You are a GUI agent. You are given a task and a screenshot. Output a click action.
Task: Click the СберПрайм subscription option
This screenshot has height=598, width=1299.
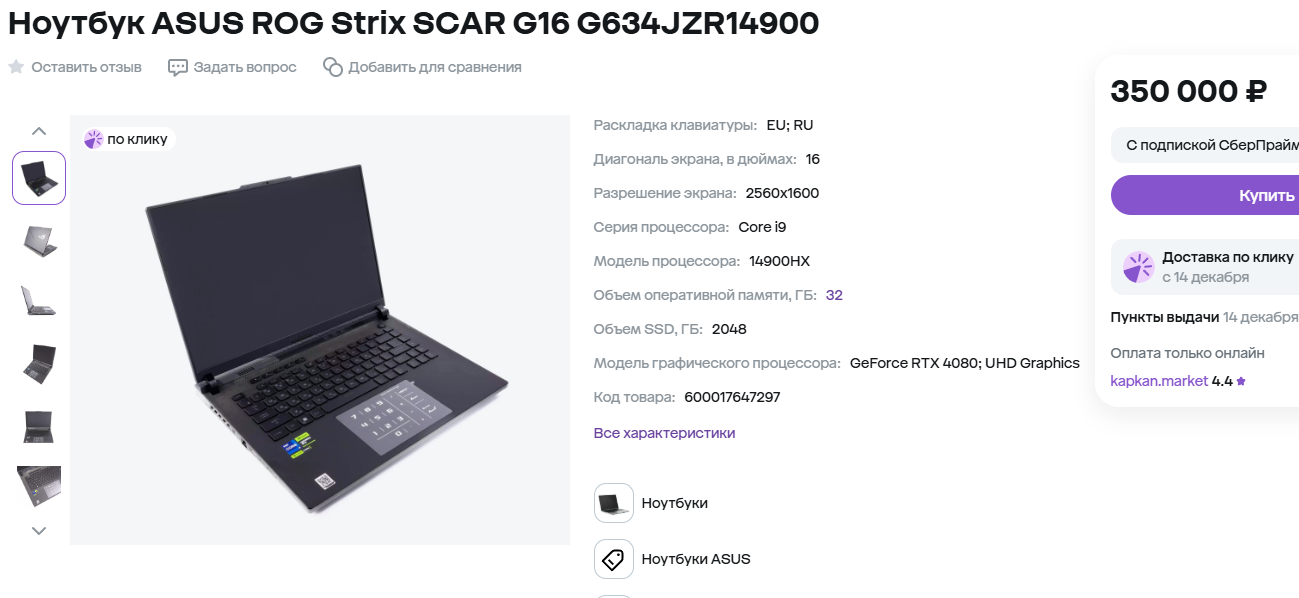point(1205,145)
